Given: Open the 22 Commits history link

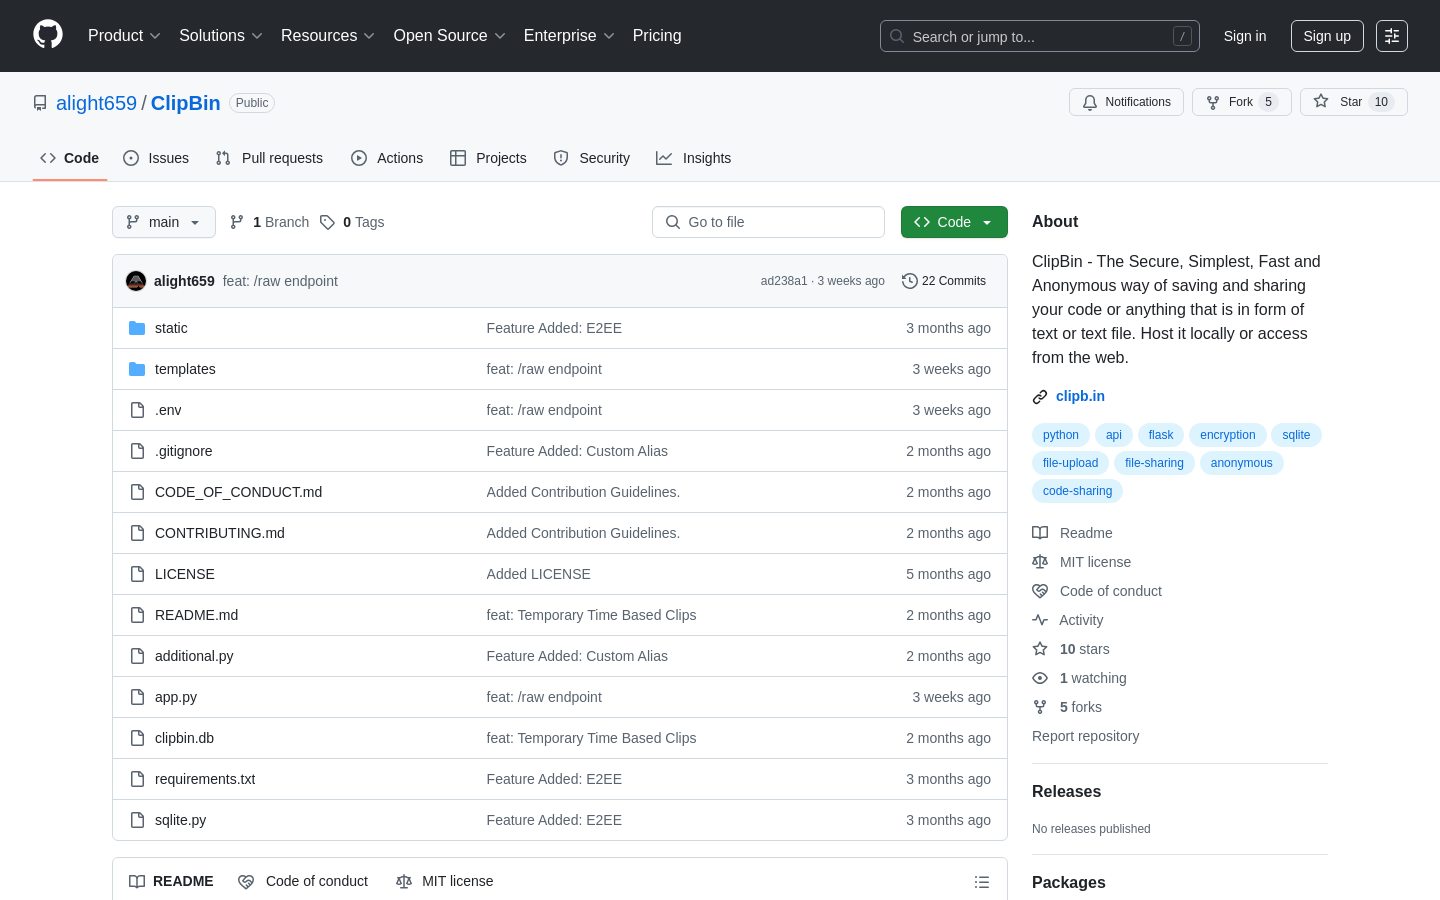Looking at the screenshot, I should coord(944,281).
